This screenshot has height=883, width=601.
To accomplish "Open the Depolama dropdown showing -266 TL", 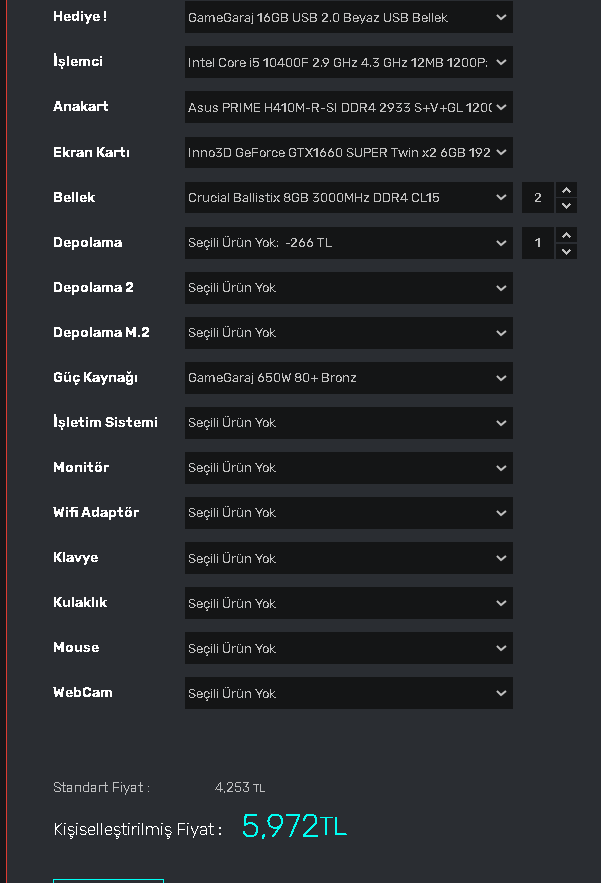I will [x=348, y=243].
